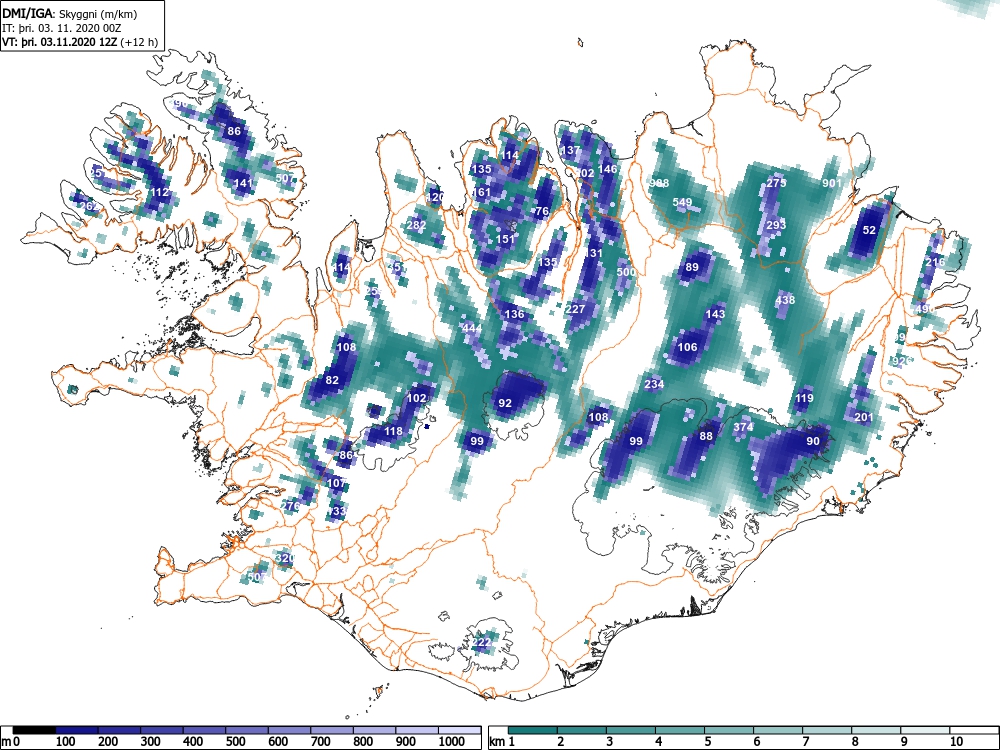Select the lightest swatch right of 1000 m
Image resolution: width=1000 pixels, height=750 pixels.
coord(460,730)
